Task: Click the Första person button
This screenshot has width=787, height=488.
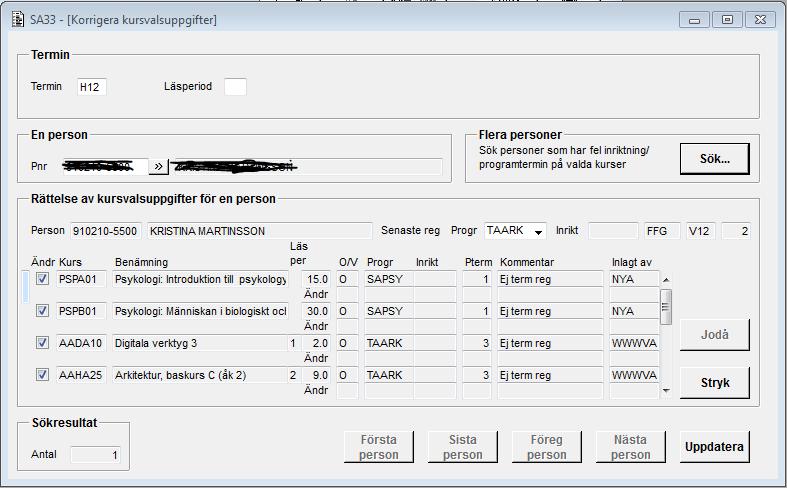Action: click(379, 446)
